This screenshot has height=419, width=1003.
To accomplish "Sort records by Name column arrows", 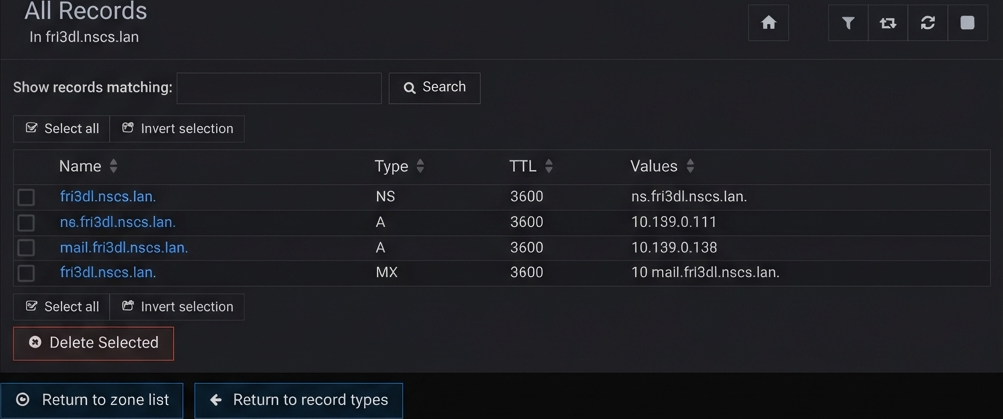I will pyautogui.click(x=113, y=166).
